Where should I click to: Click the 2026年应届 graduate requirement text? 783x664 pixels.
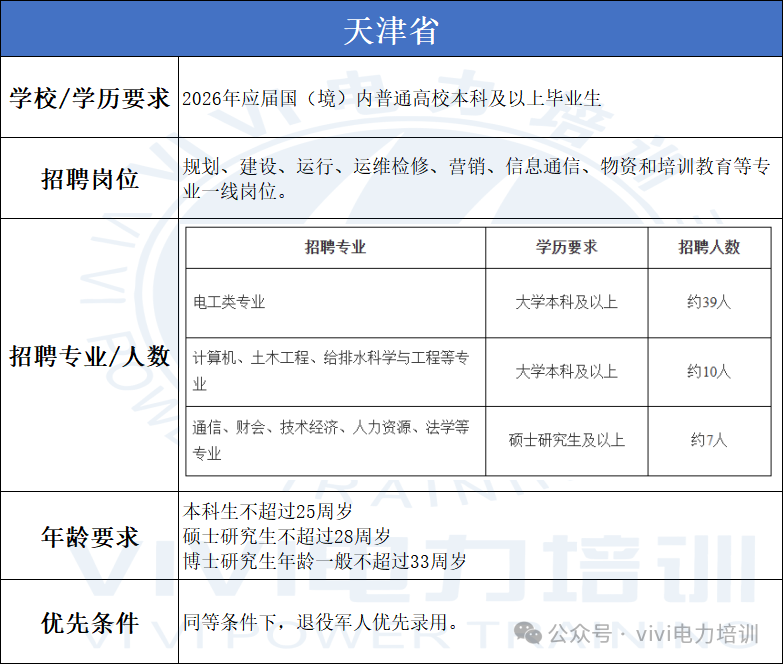tap(392, 98)
